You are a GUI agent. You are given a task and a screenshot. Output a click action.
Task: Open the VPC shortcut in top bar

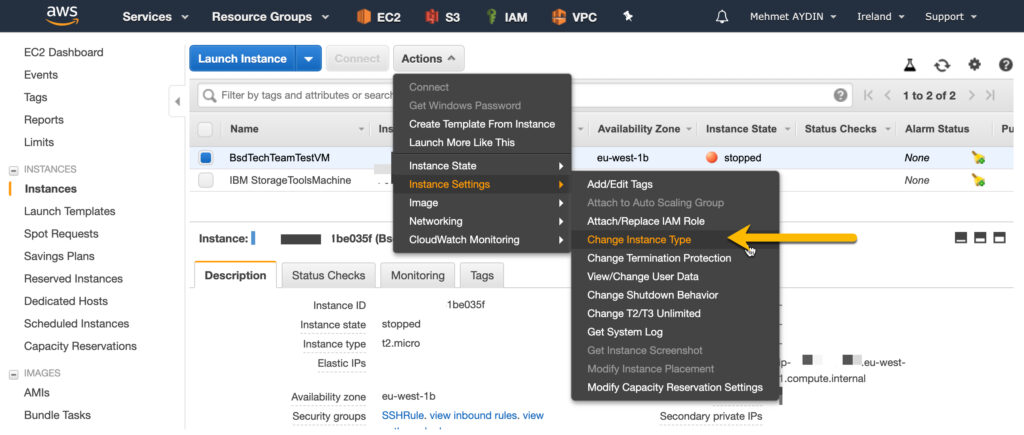[574, 17]
